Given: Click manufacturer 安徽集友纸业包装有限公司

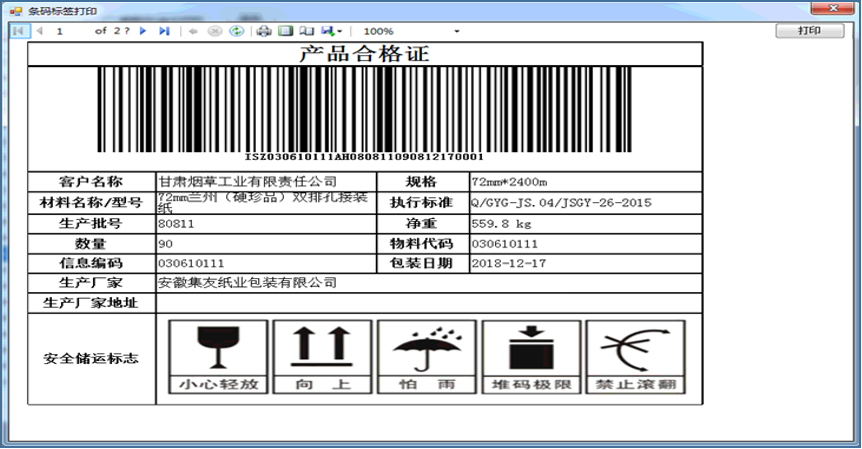Looking at the screenshot, I should (247, 282).
